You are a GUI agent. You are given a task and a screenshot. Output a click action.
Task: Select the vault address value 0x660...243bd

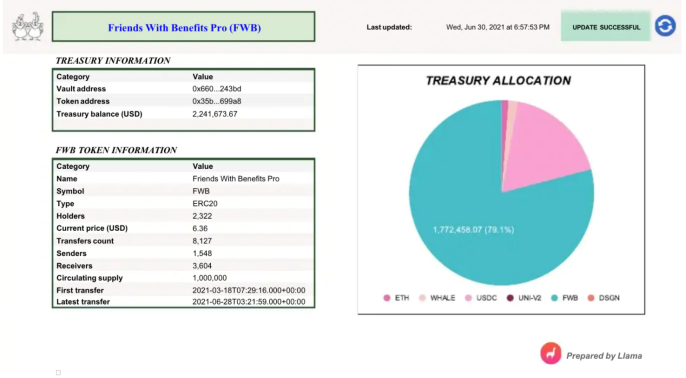[x=217, y=89]
